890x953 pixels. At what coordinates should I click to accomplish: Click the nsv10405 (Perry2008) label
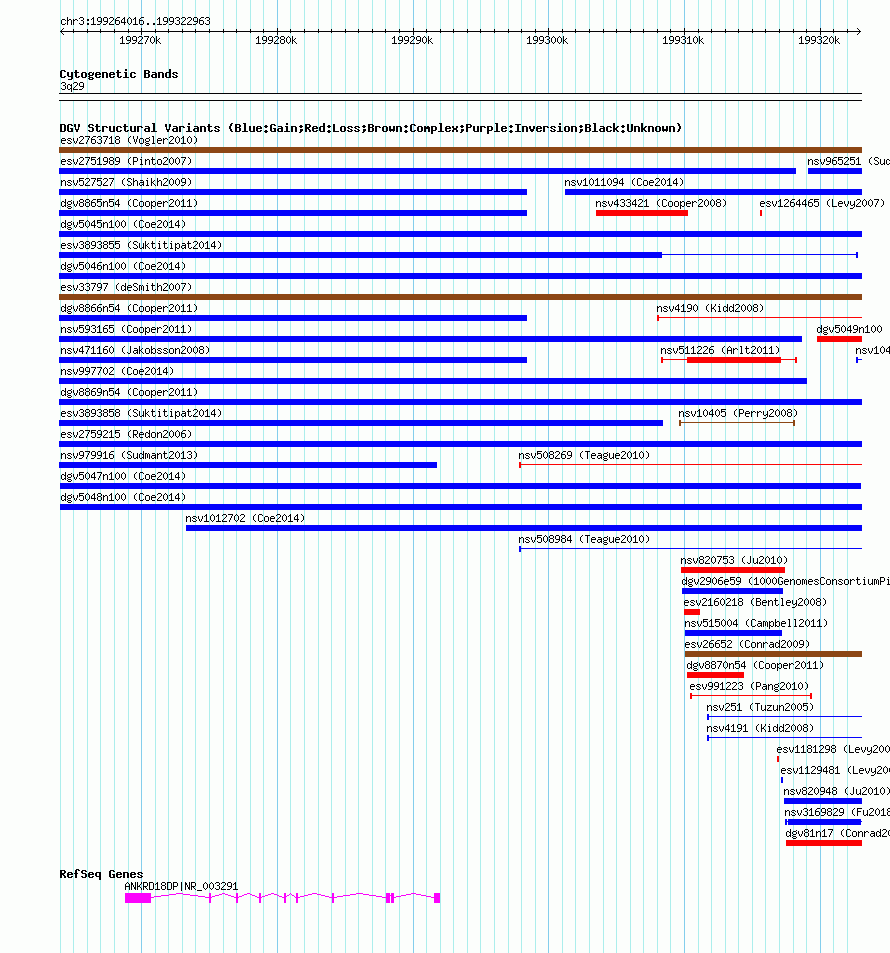[x=738, y=413]
